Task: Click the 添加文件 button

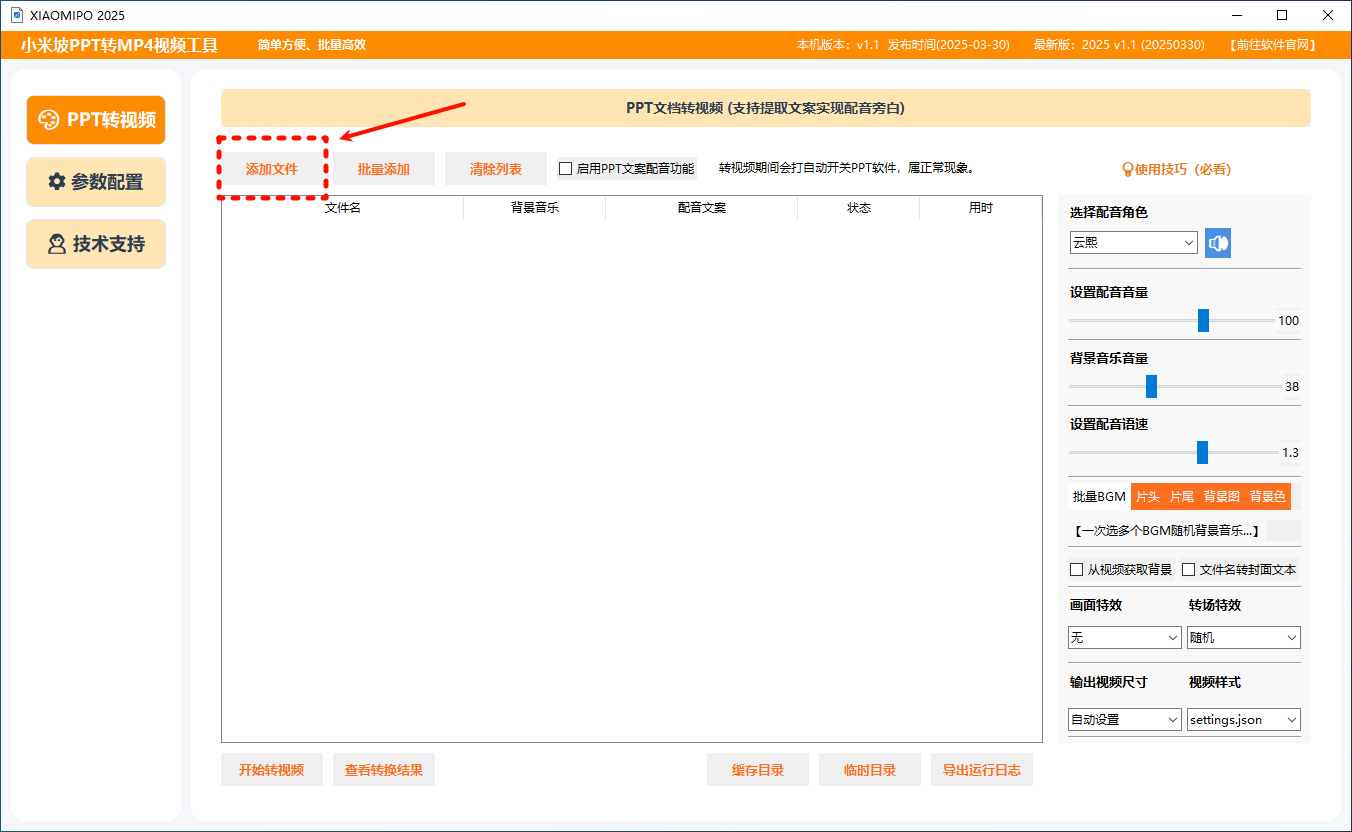Action: click(x=272, y=169)
